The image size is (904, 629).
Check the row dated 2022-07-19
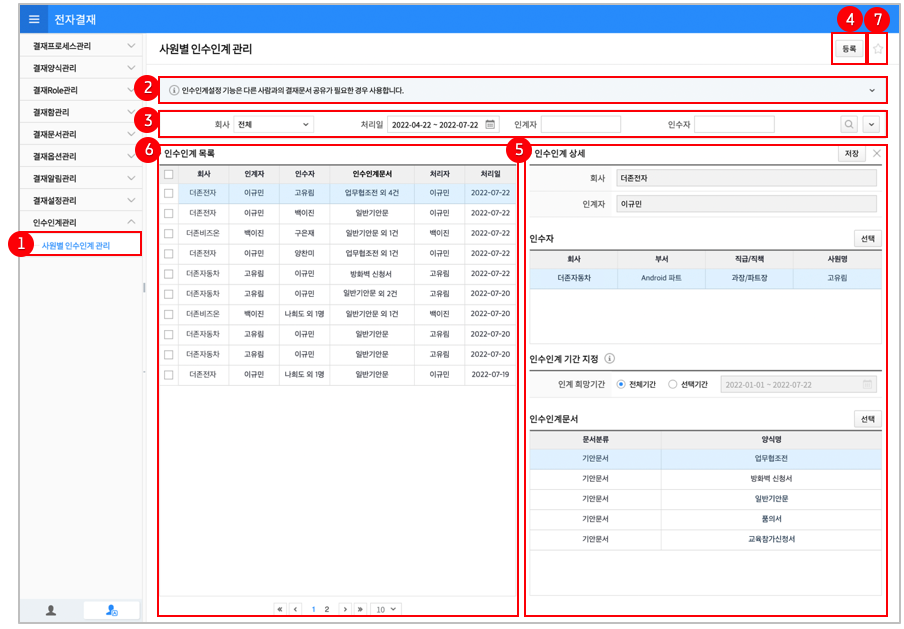(x=168, y=375)
